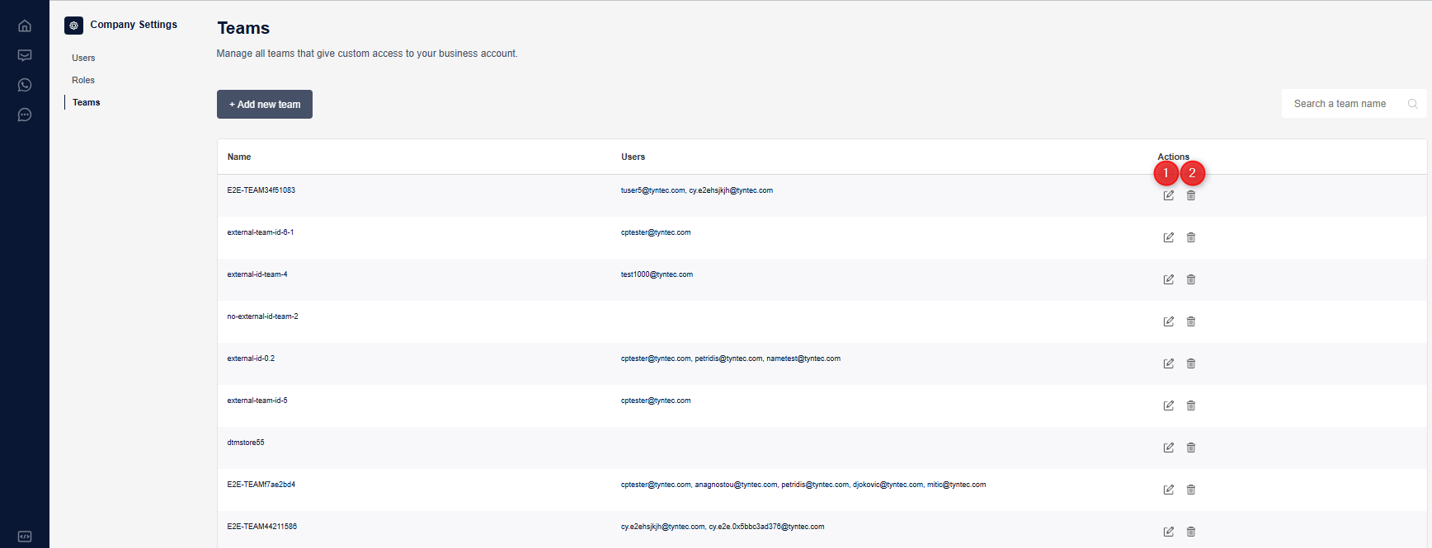Edit team external-team-id-5
1432x548 pixels.
[x=1168, y=405]
